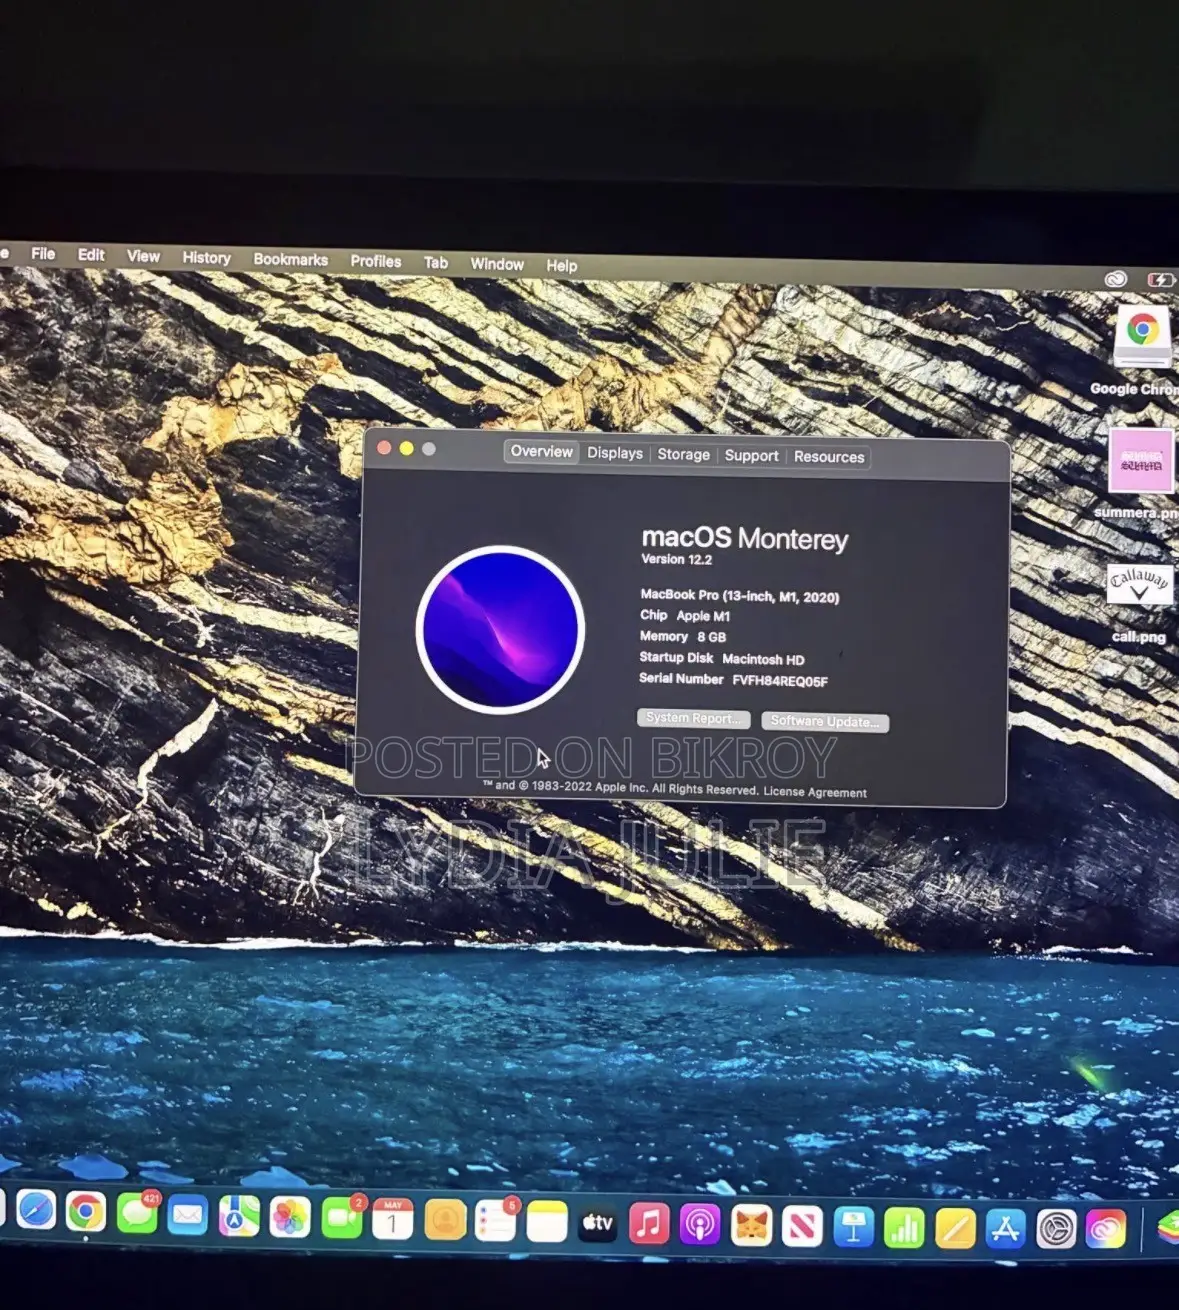Image resolution: width=1179 pixels, height=1310 pixels.
Task: Open the Window menu
Action: click(497, 264)
